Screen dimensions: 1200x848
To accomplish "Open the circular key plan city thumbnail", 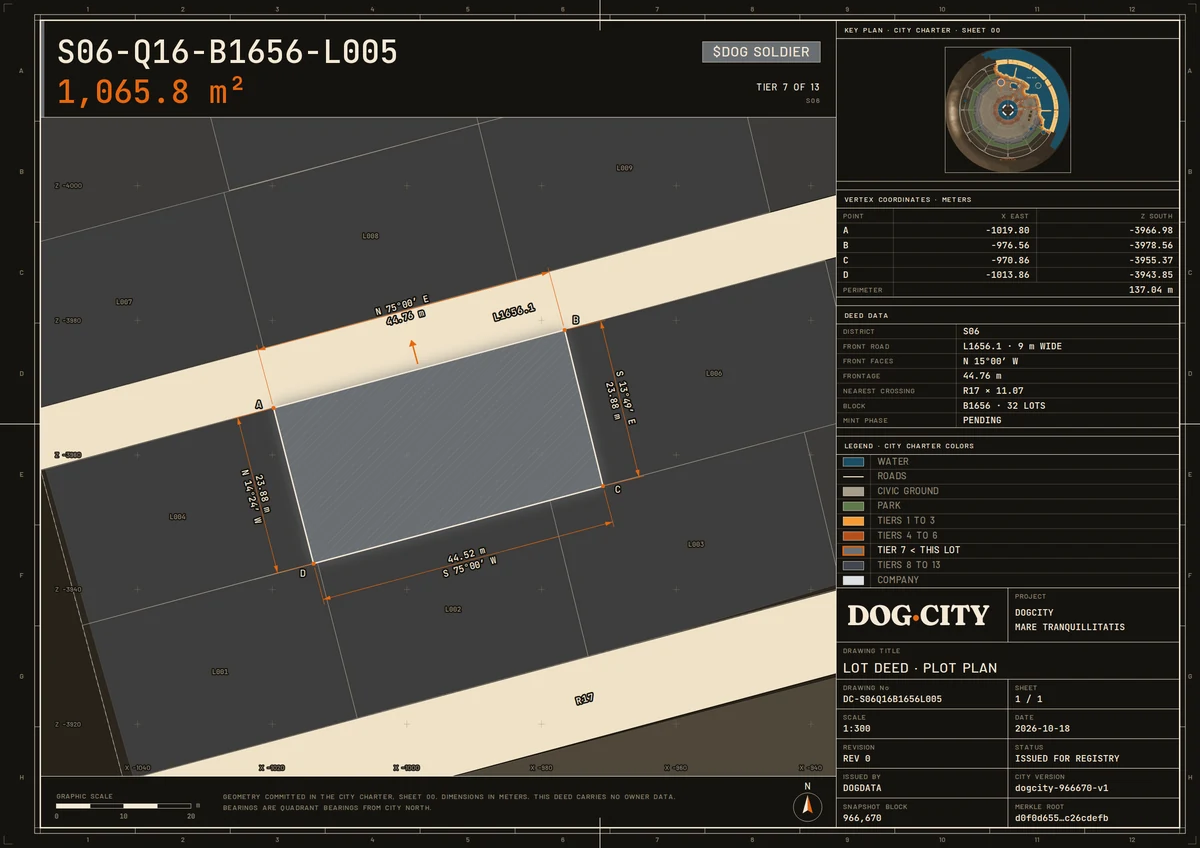I will pyautogui.click(x=1008, y=109).
